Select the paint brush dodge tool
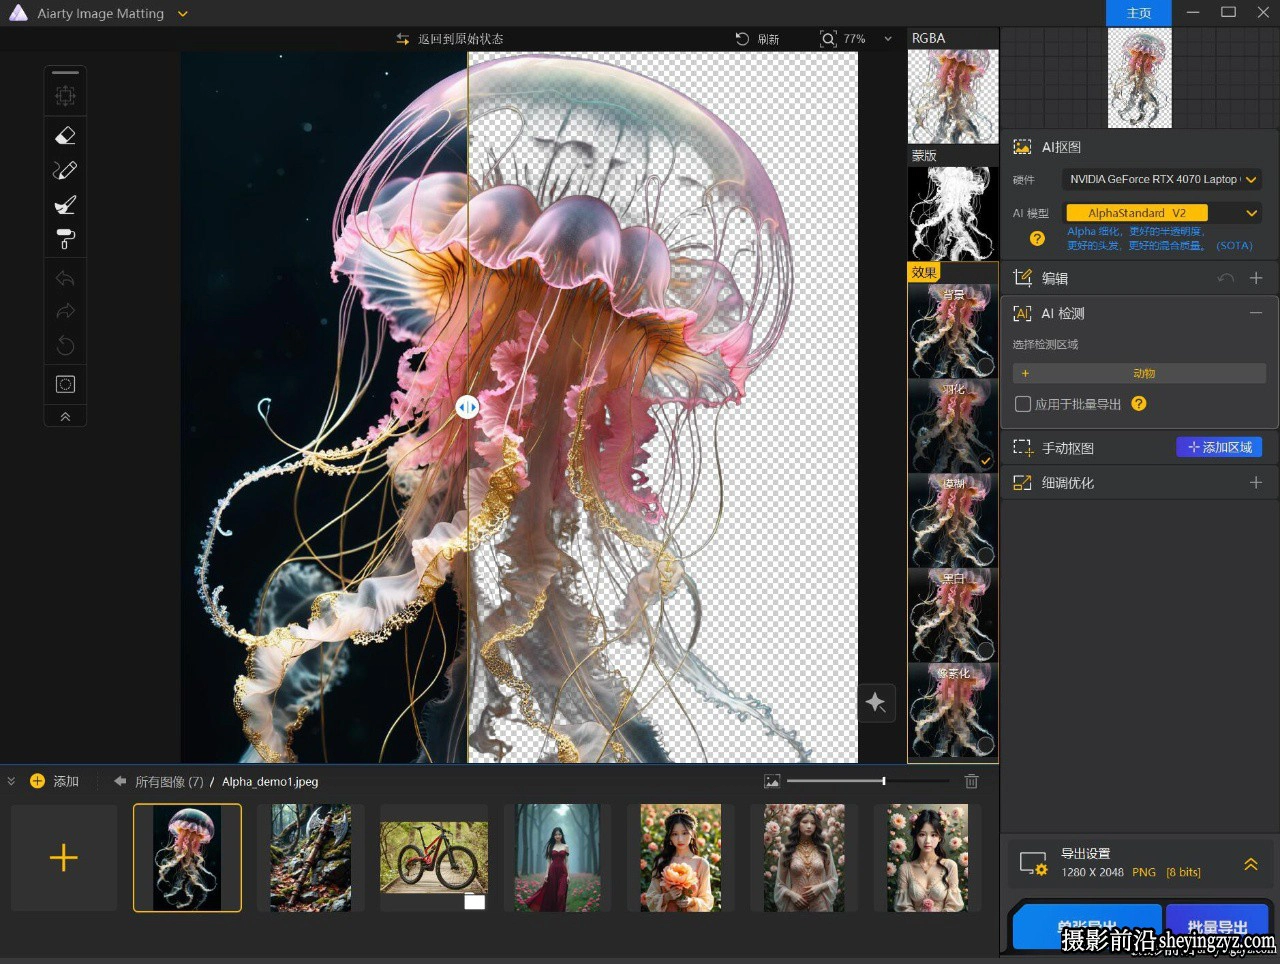Screen dimensions: 1280x964 65,205
